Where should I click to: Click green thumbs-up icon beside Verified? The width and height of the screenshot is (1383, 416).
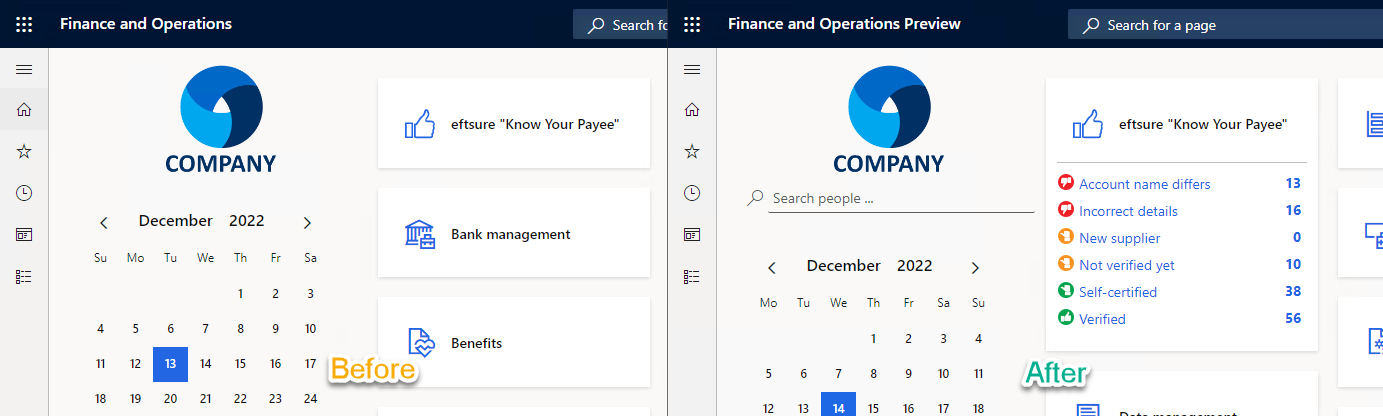point(1066,318)
